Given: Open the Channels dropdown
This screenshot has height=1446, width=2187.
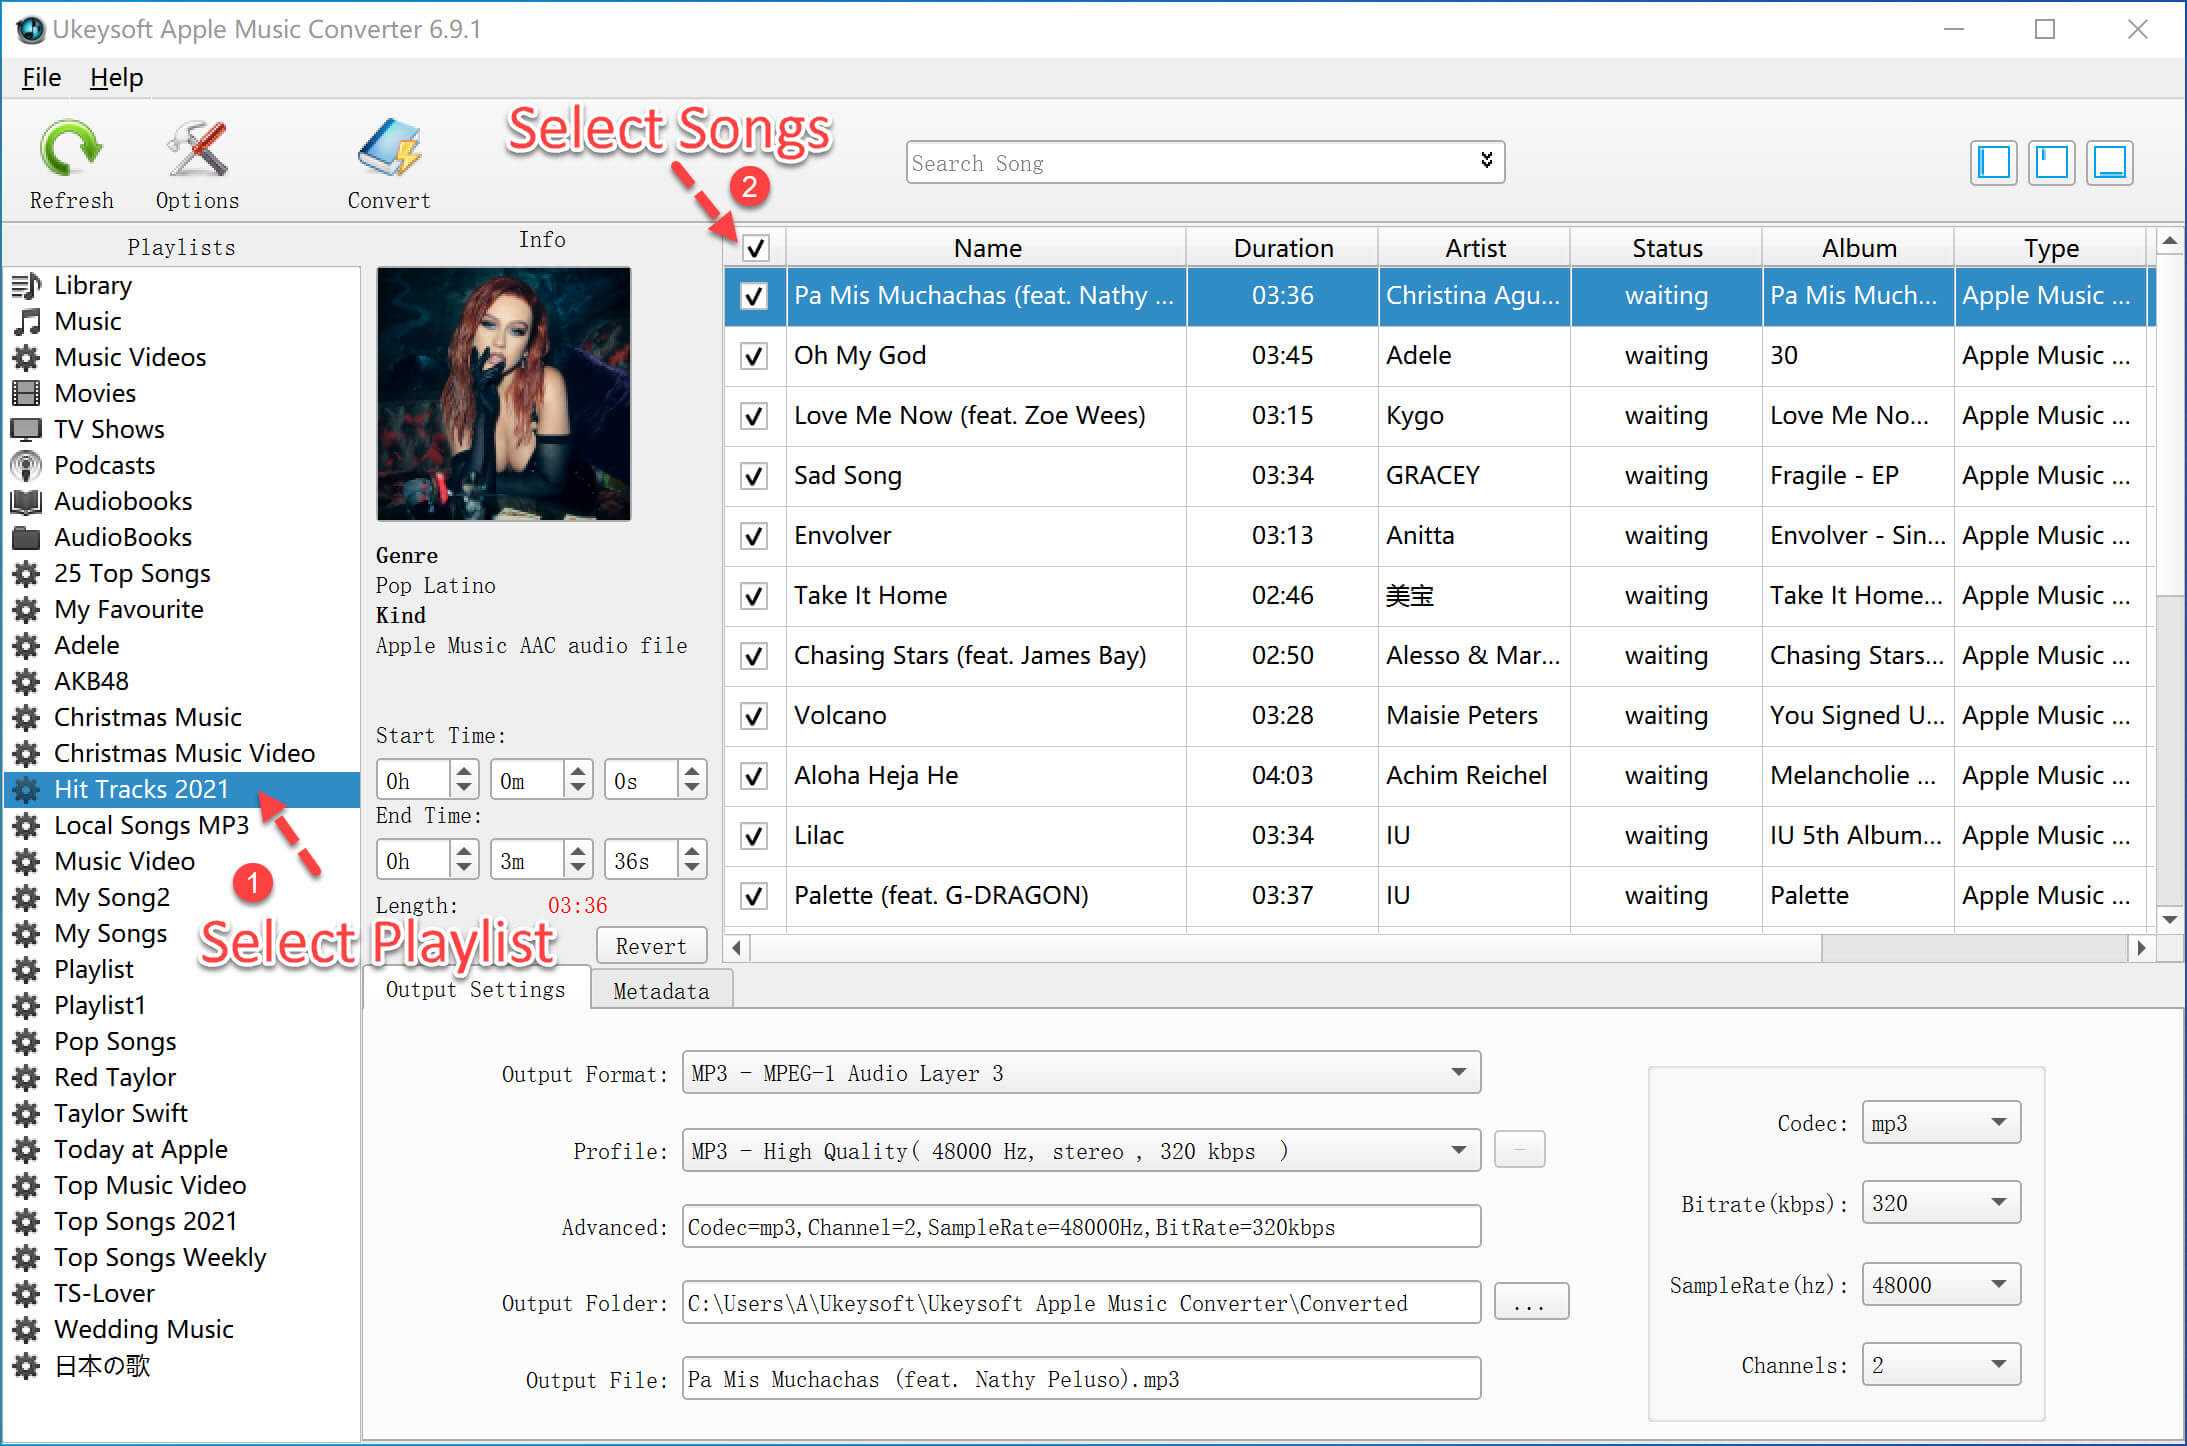Looking at the screenshot, I should point(1941,1365).
